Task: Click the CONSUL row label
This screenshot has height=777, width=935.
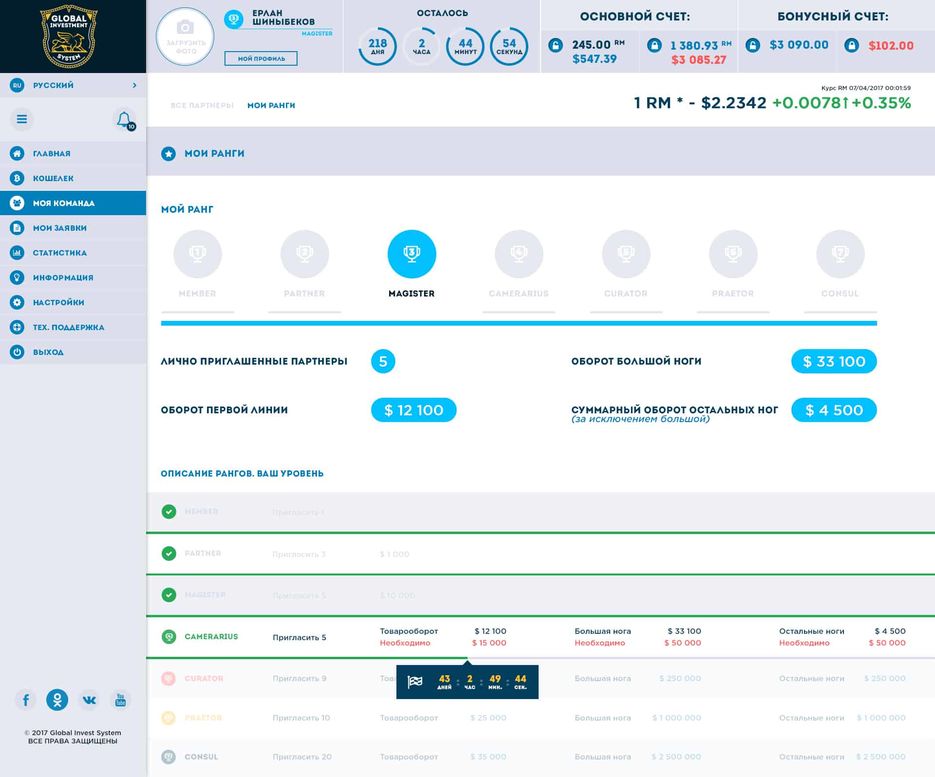Action: tap(202, 757)
